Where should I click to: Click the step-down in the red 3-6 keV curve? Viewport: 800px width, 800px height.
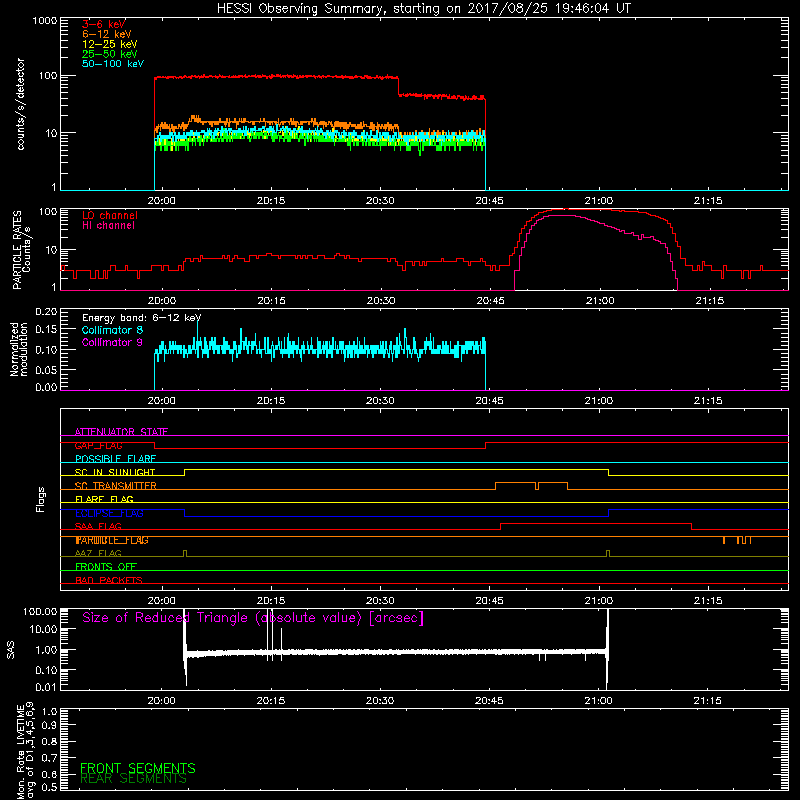(398, 86)
